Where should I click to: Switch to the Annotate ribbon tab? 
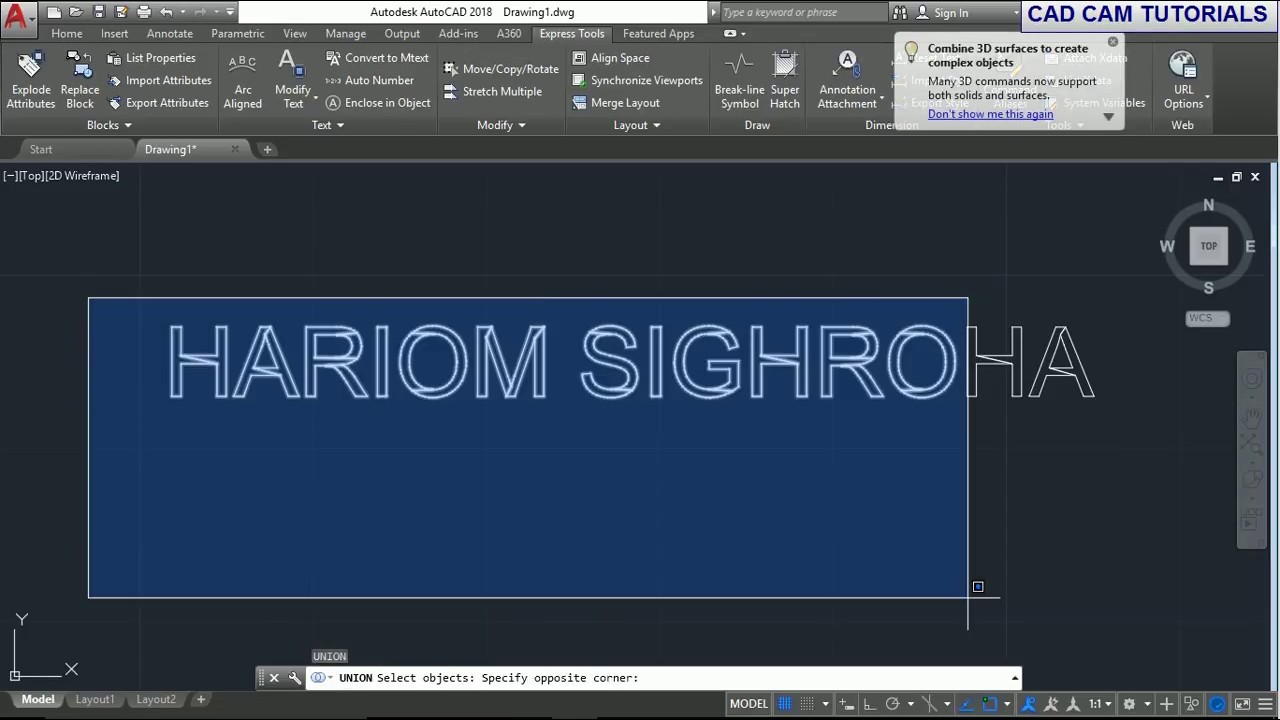click(x=170, y=33)
